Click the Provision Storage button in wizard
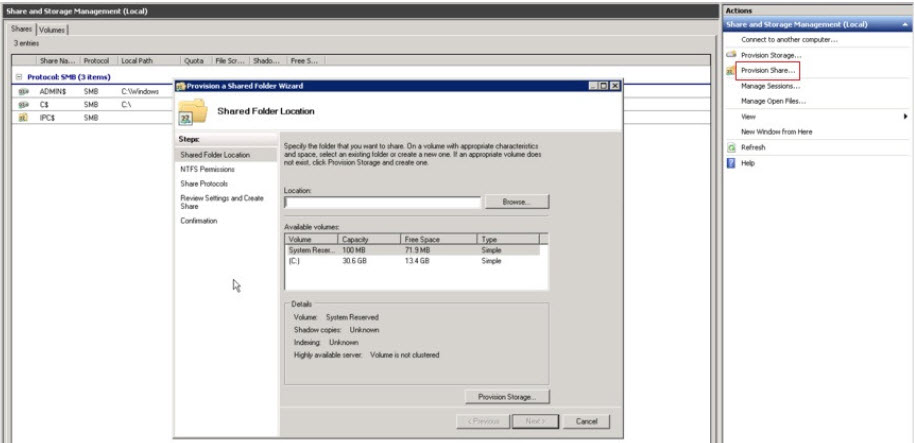Viewport: 915px width, 443px height. pos(507,397)
